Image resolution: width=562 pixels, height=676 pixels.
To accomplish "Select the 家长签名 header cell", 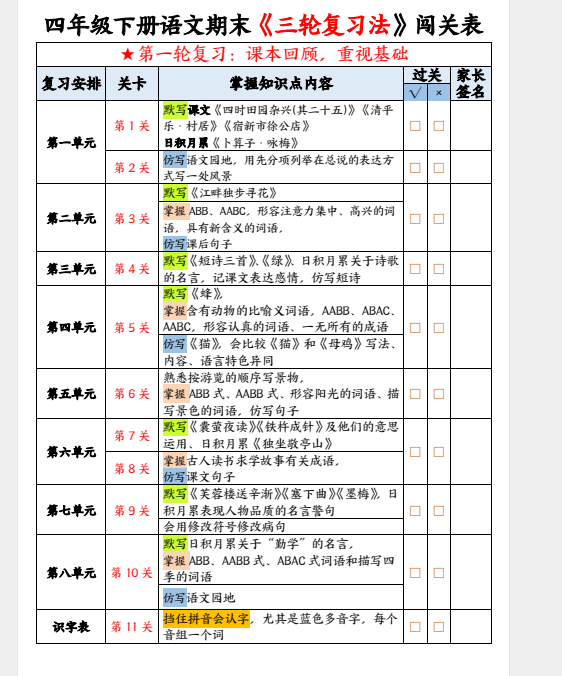I will [471, 84].
